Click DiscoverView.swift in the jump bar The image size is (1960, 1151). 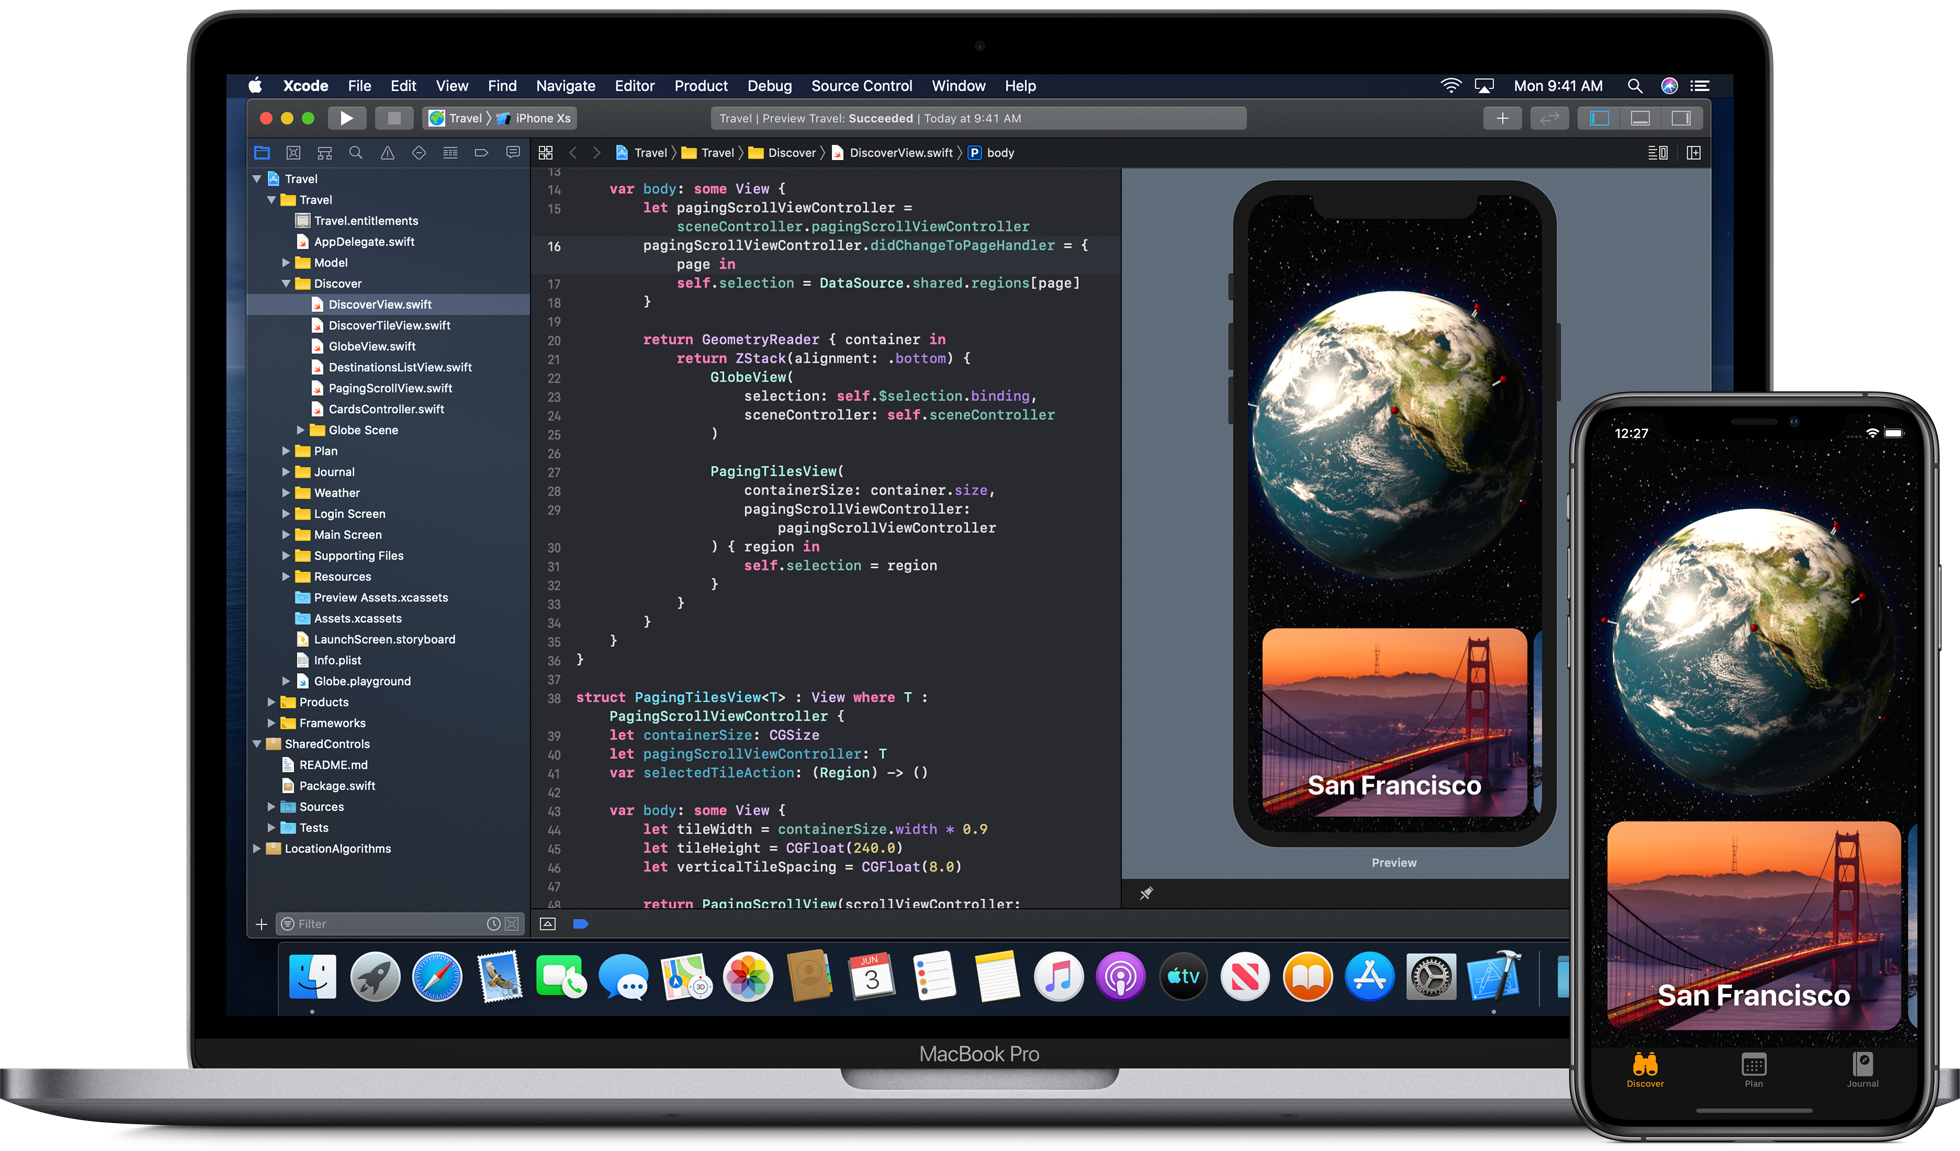pyautogui.click(x=892, y=153)
